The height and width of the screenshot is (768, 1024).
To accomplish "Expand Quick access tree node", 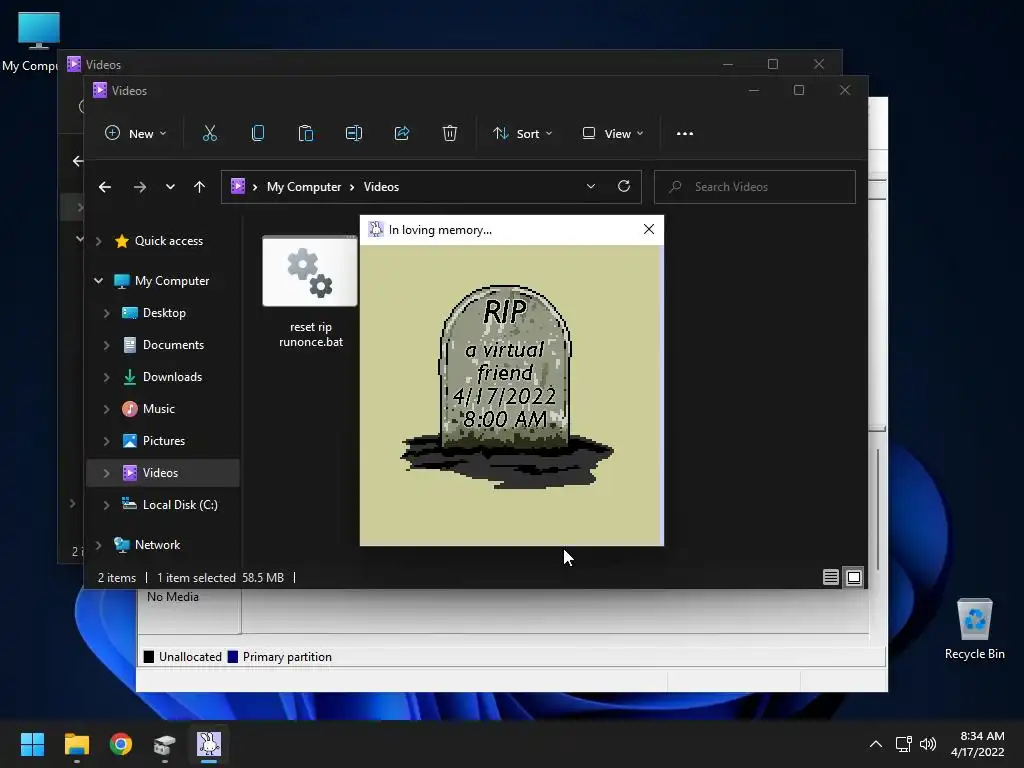I will pyautogui.click(x=98, y=241).
